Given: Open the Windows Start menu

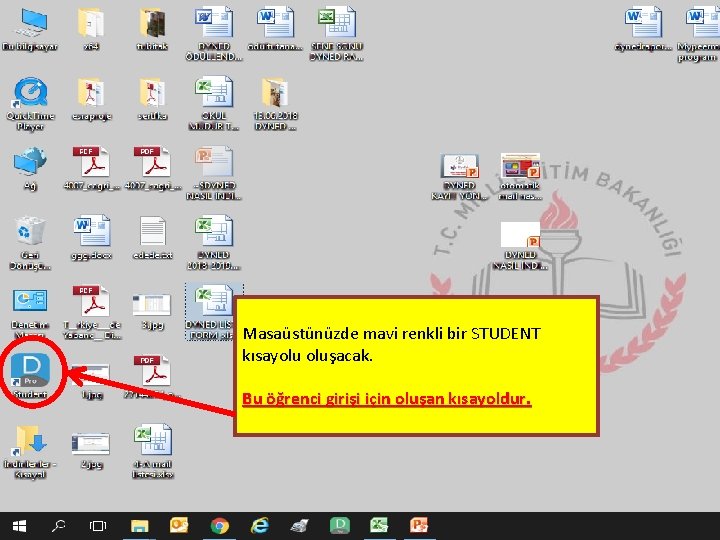Looking at the screenshot, I should [19, 526].
